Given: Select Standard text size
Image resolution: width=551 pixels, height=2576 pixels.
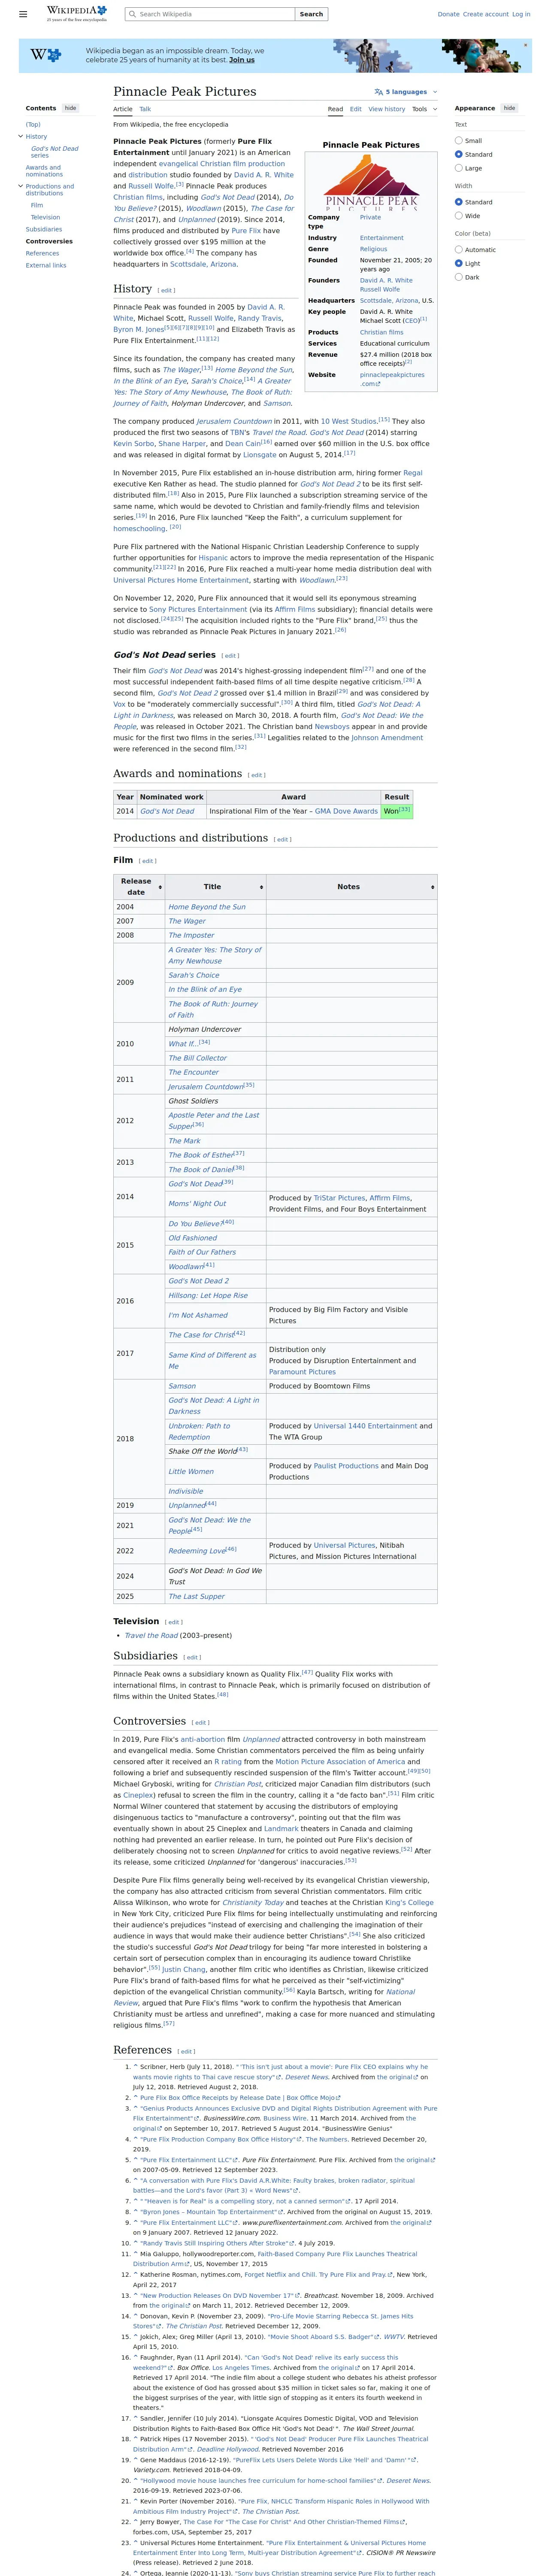Looking at the screenshot, I should click(459, 155).
